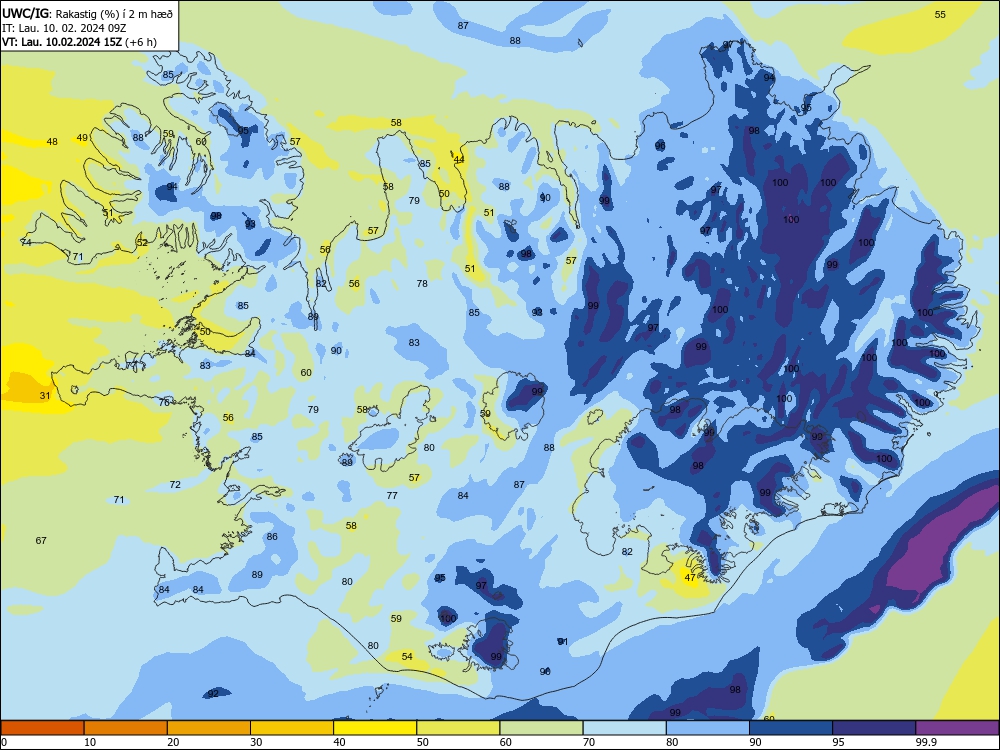Screen dimensions: 1000x750
Task: Click the dark orange 0–10 legend swatch
Action: 42,728
